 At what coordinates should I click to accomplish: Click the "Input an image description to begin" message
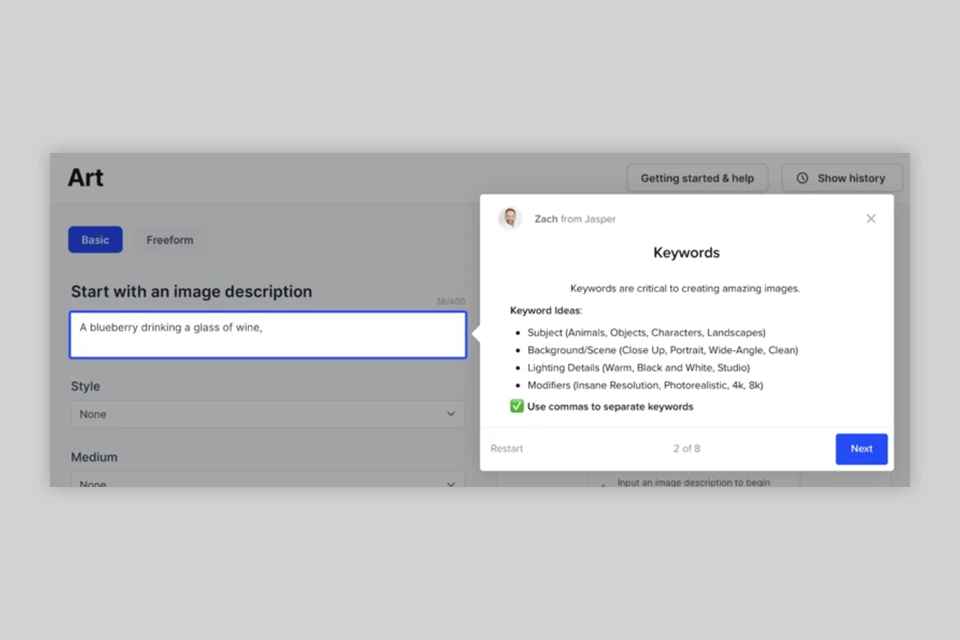coord(693,482)
